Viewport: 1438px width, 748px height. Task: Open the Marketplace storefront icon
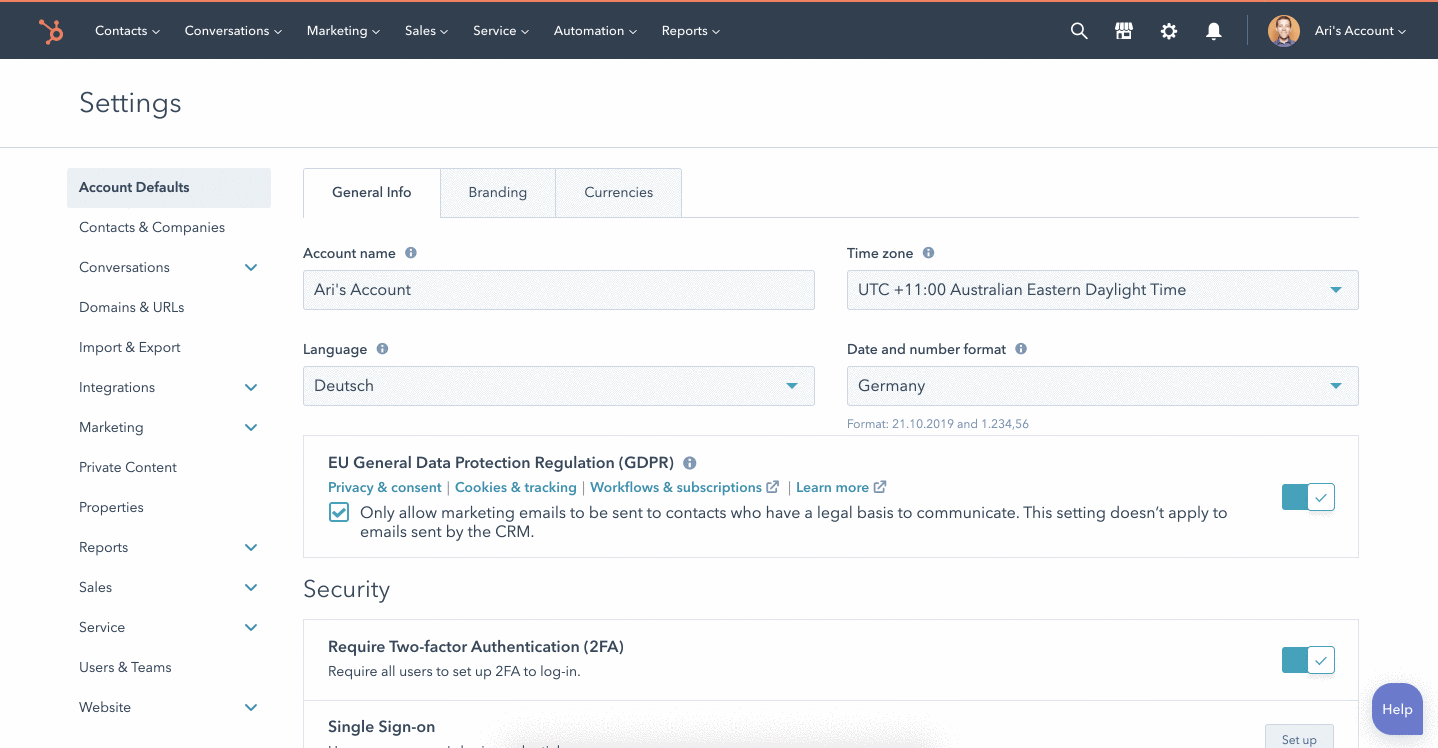tap(1124, 31)
